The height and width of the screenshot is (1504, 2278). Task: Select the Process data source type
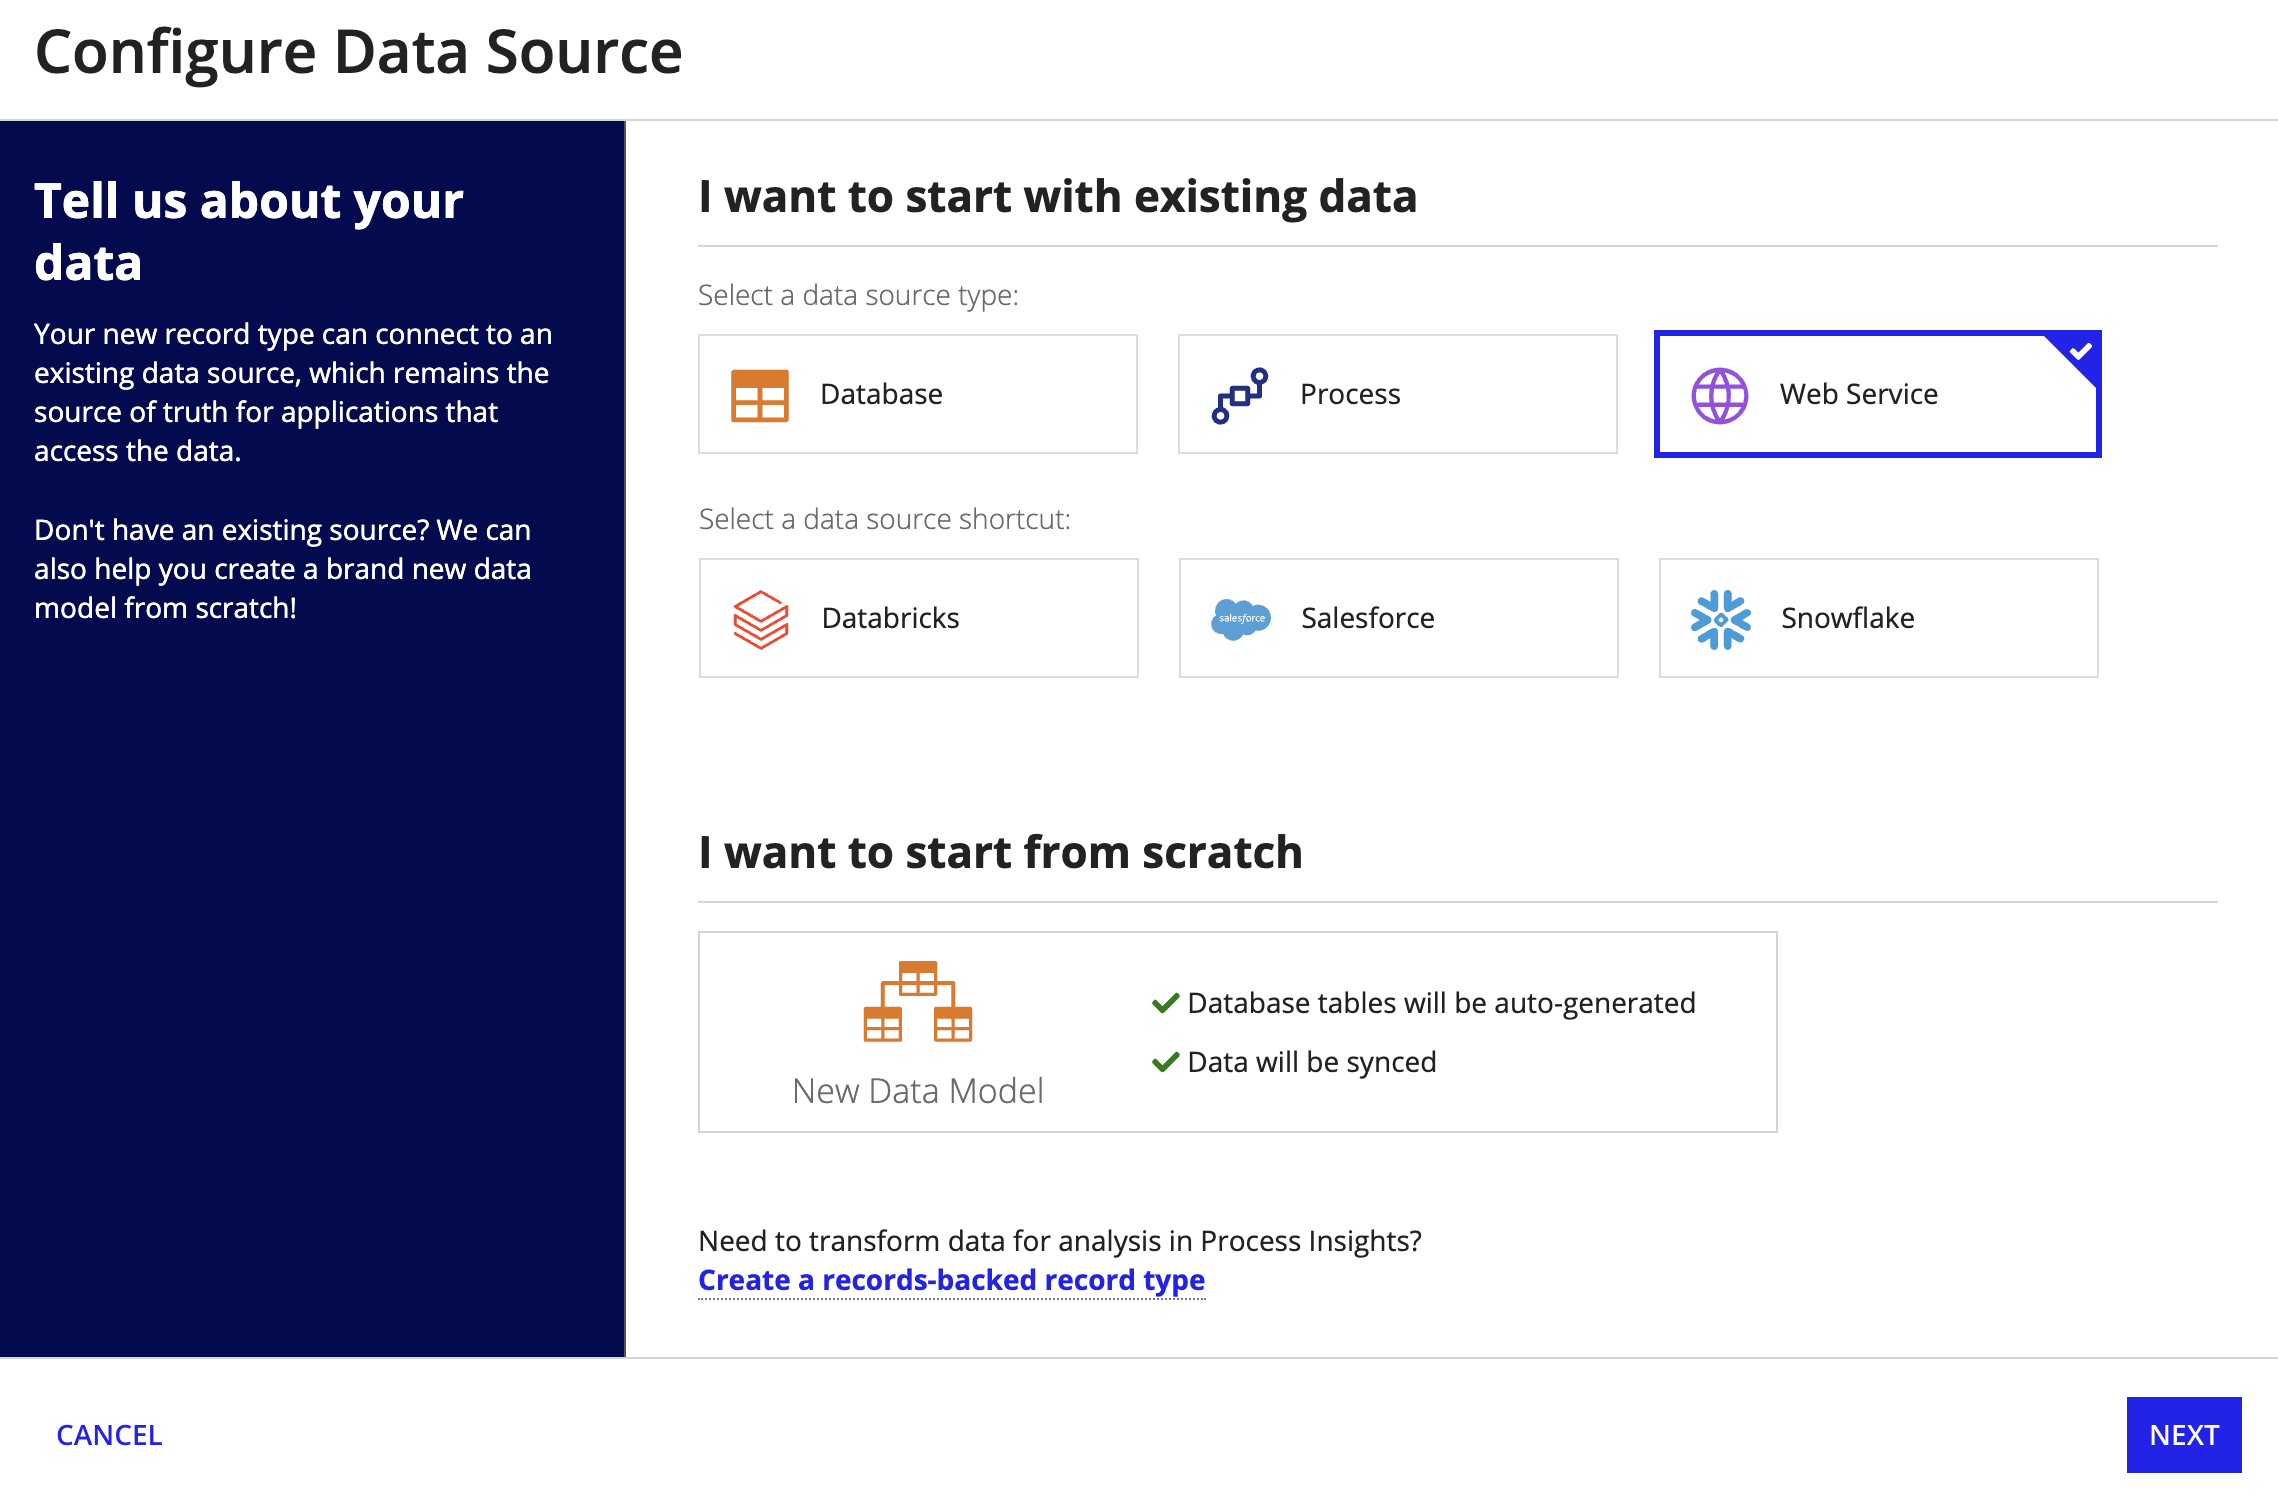[1398, 394]
